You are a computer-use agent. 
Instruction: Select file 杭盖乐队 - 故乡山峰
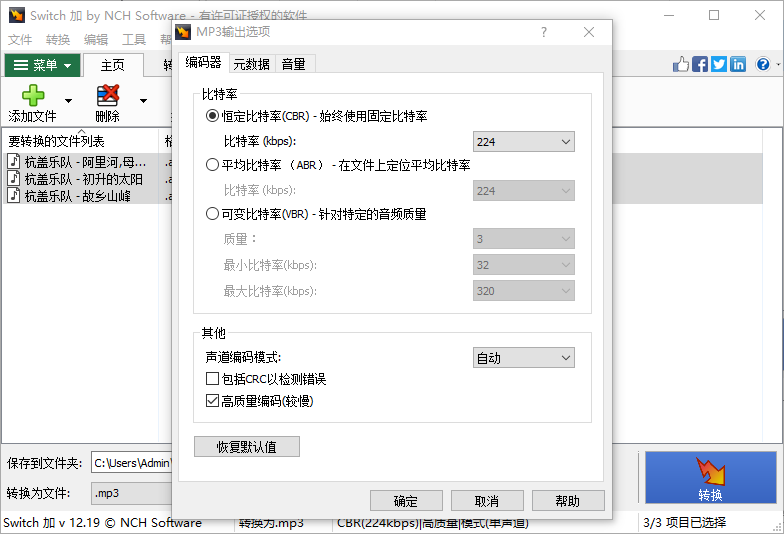click(x=78, y=196)
